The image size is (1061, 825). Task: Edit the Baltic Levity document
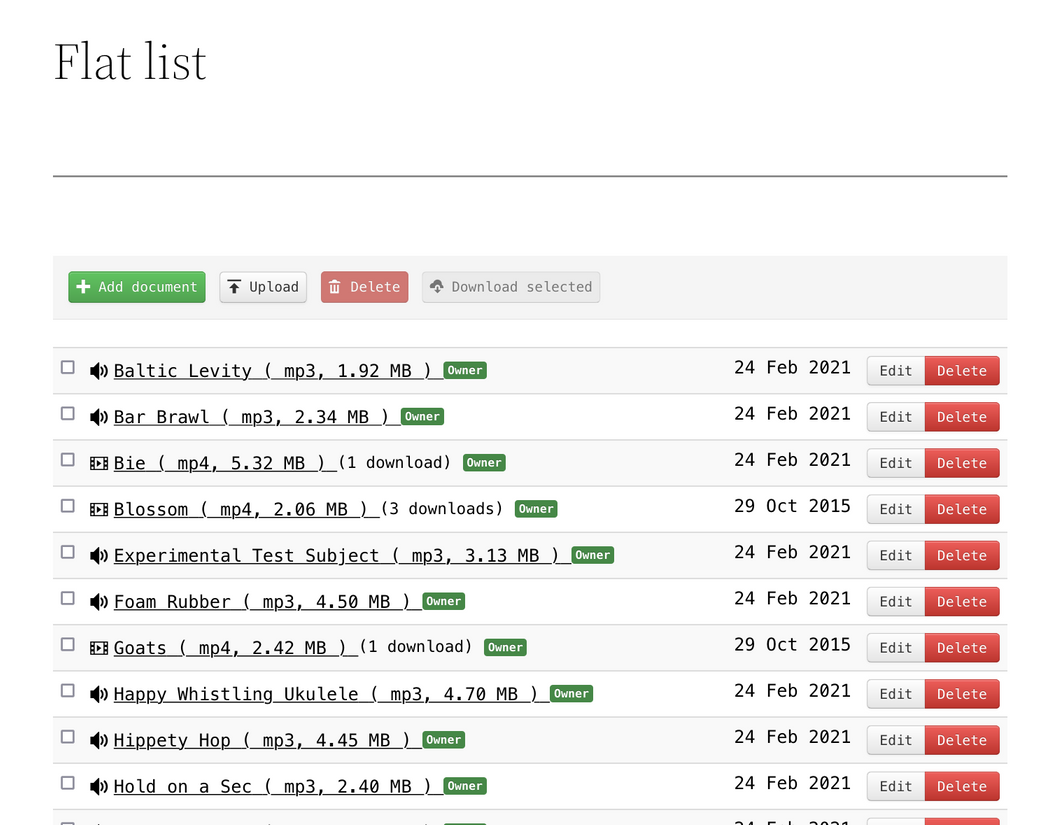click(896, 371)
